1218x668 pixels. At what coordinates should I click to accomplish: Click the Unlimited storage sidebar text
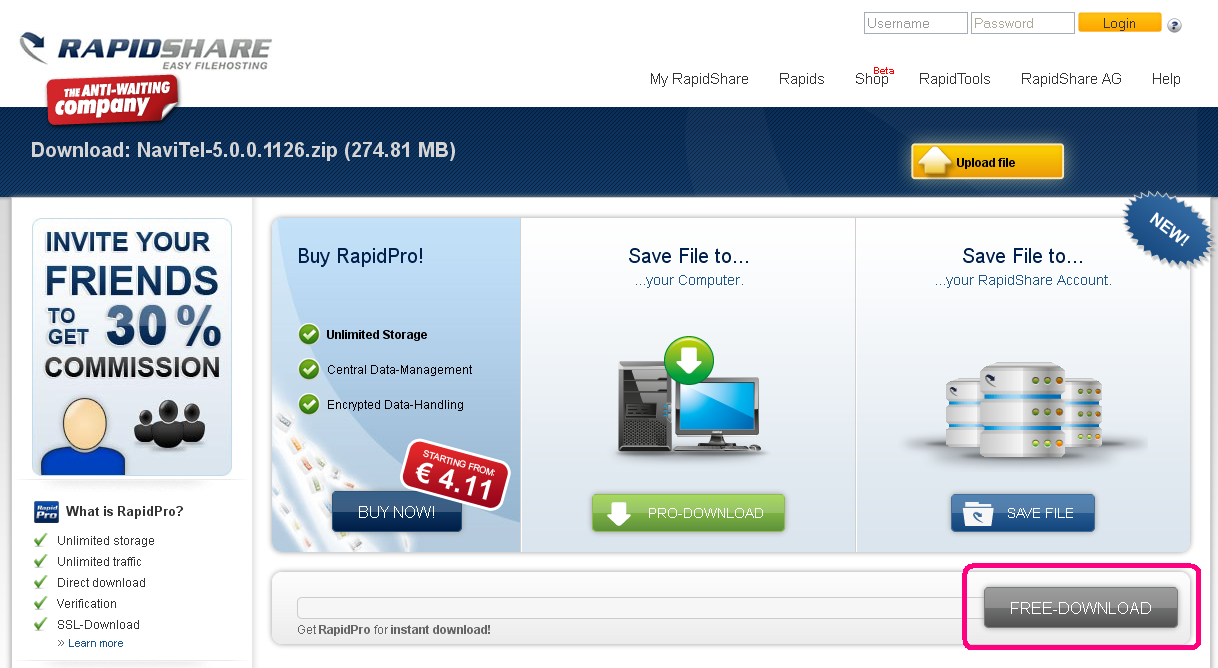click(x=106, y=541)
